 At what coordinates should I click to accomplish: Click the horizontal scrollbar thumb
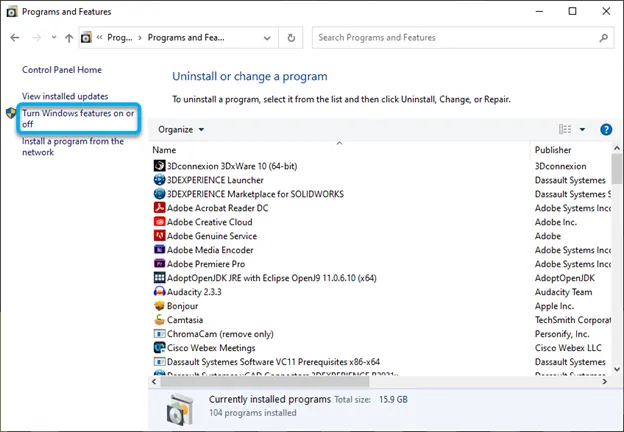tap(265, 381)
